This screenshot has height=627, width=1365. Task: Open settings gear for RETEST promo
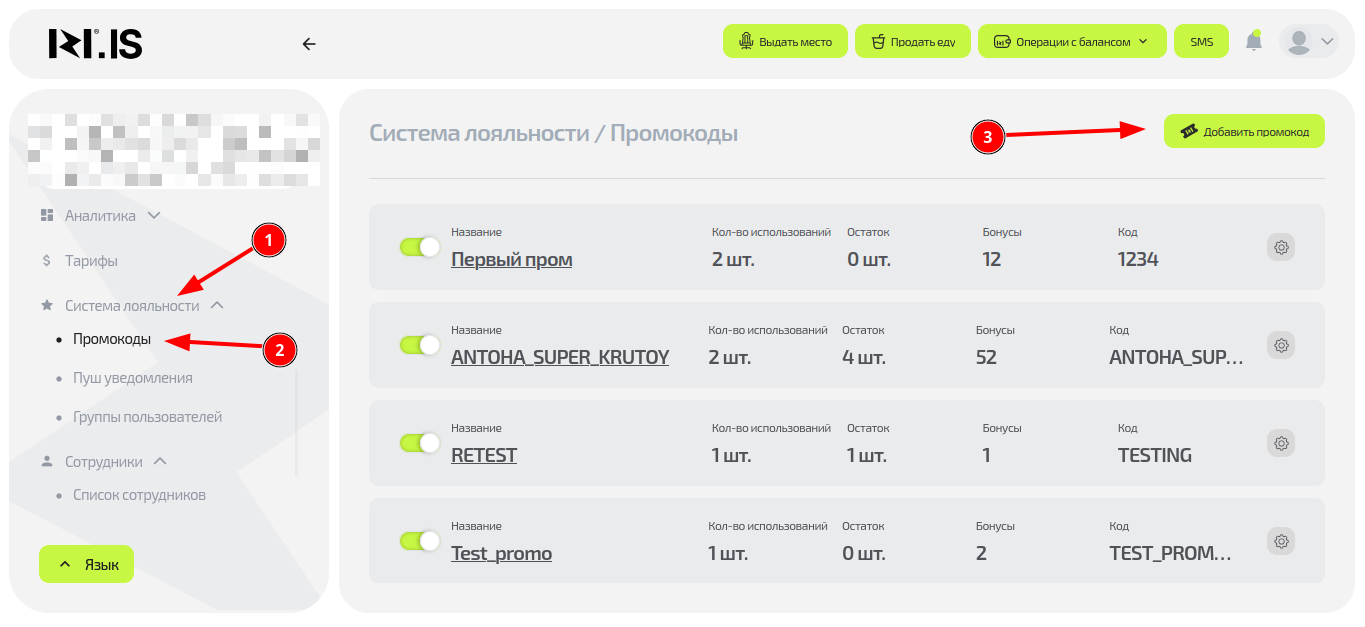tap(1281, 443)
